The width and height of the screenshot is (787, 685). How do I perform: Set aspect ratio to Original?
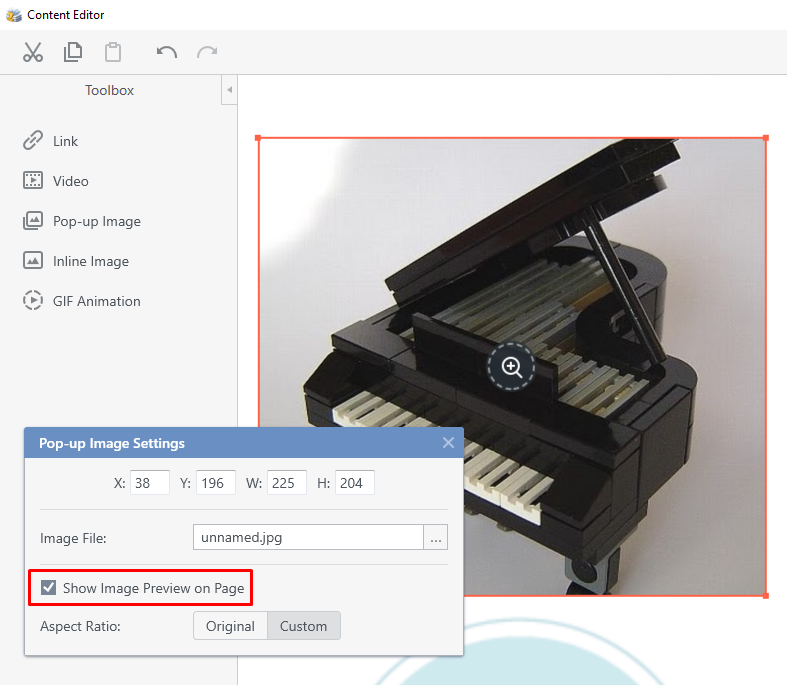[x=230, y=626]
